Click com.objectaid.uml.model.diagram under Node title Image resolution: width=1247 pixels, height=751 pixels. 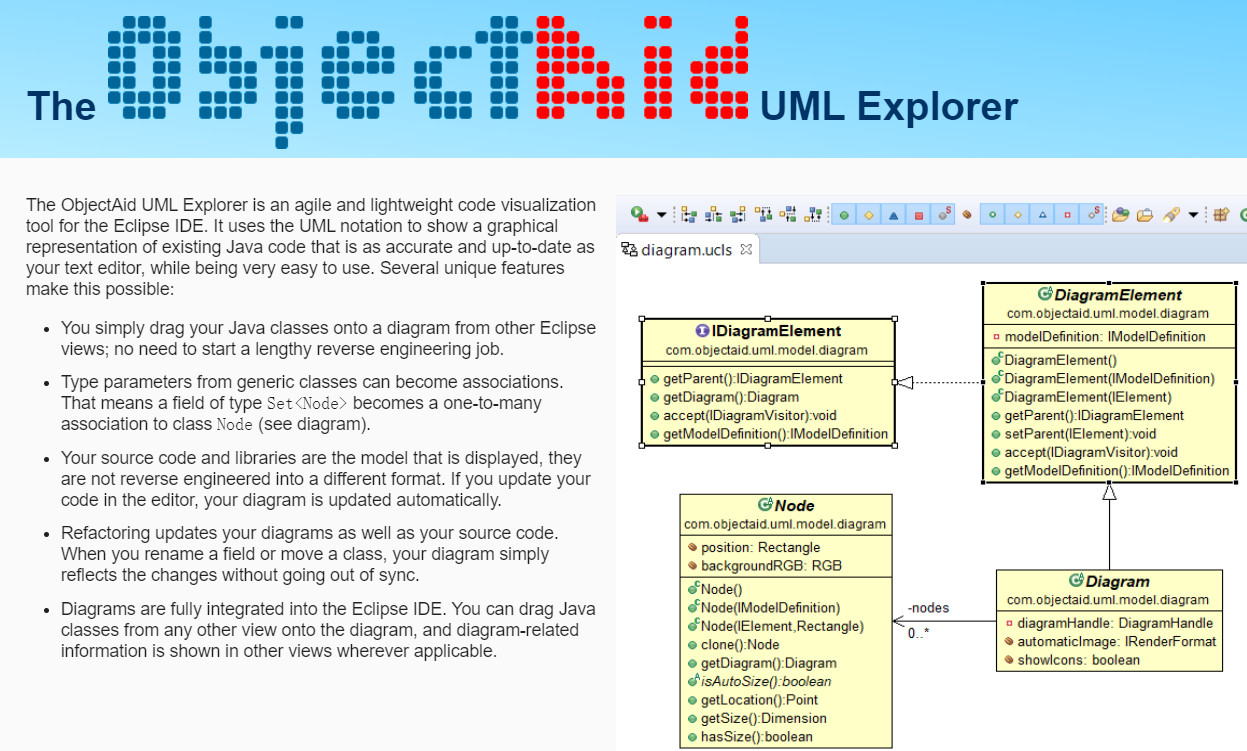[785, 524]
